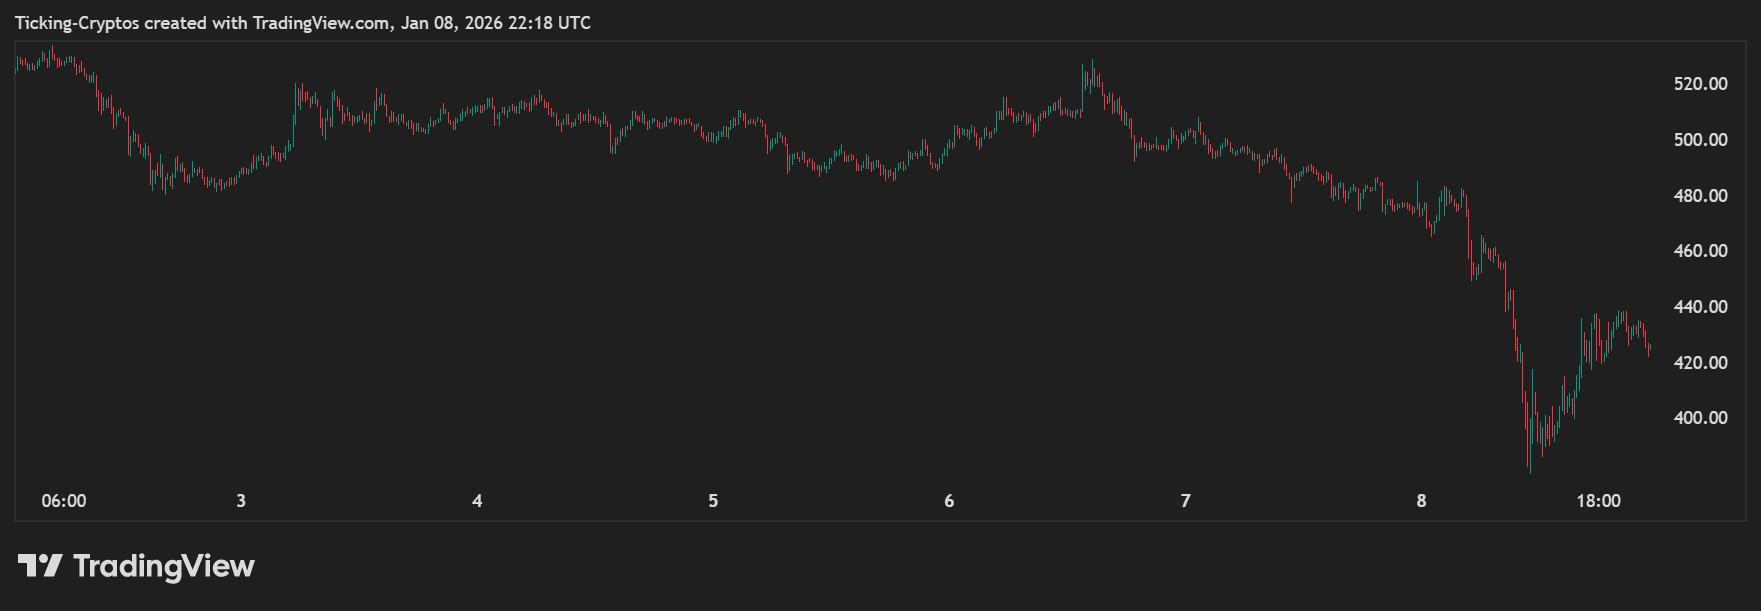Select the 420.00 price level label
This screenshot has width=1761, height=611.
[x=1700, y=363]
